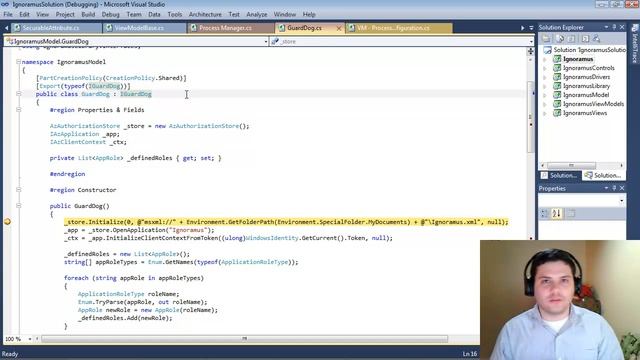The width and height of the screenshot is (640, 360).
Task: Click Refresh icon in Solution Explorer toolbar
Action: pyautogui.click(x=571, y=38)
